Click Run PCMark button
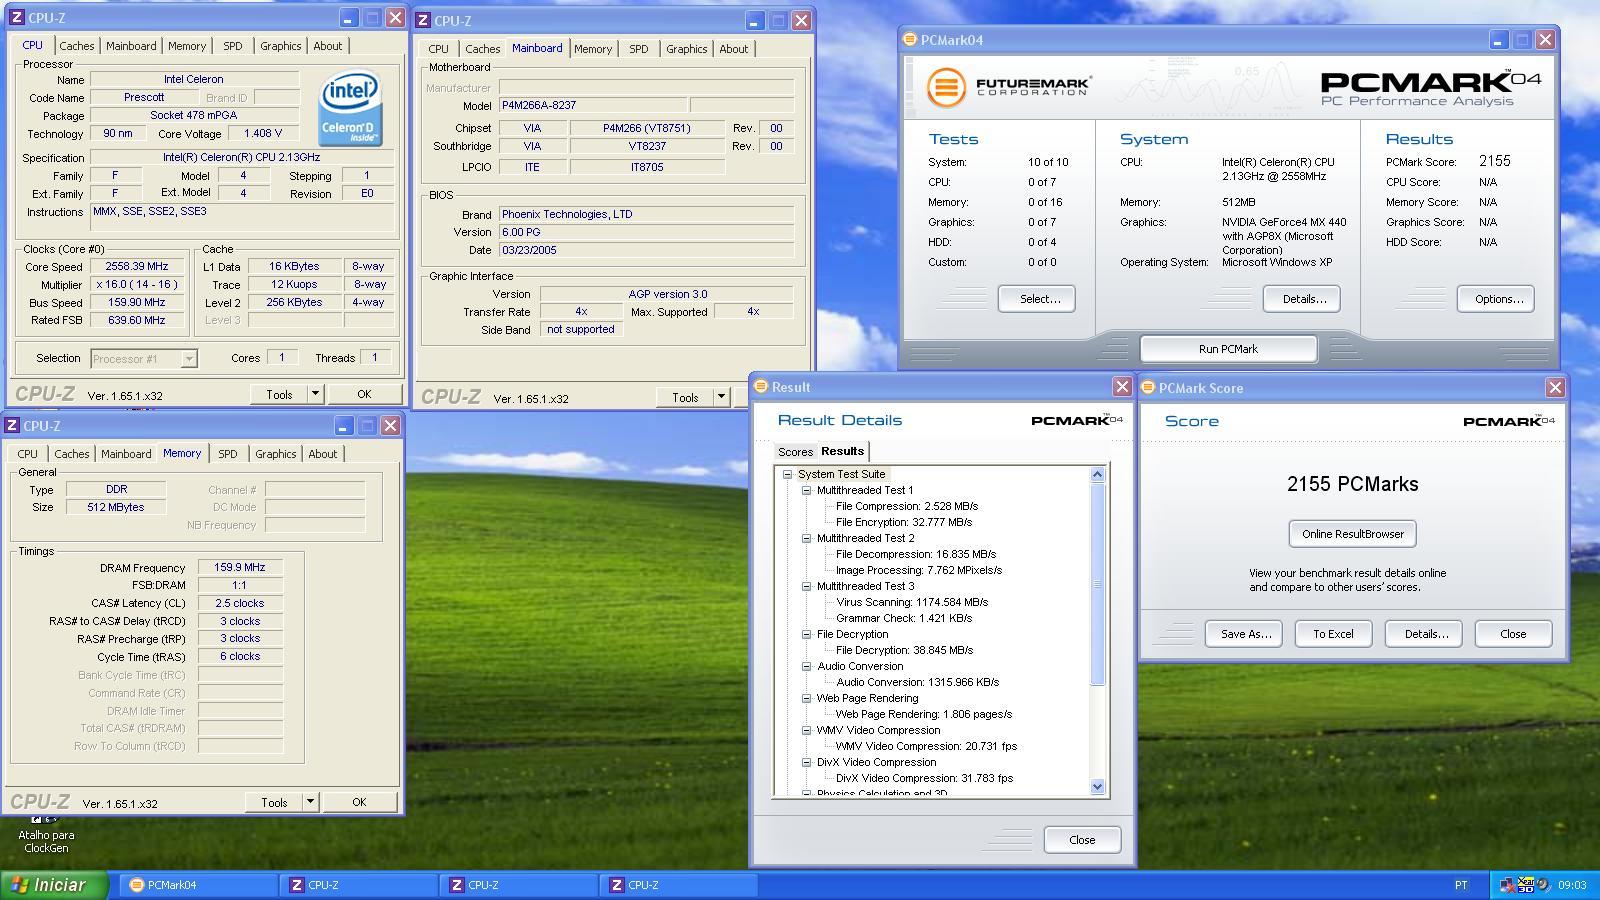1600x900 pixels. (x=1228, y=349)
